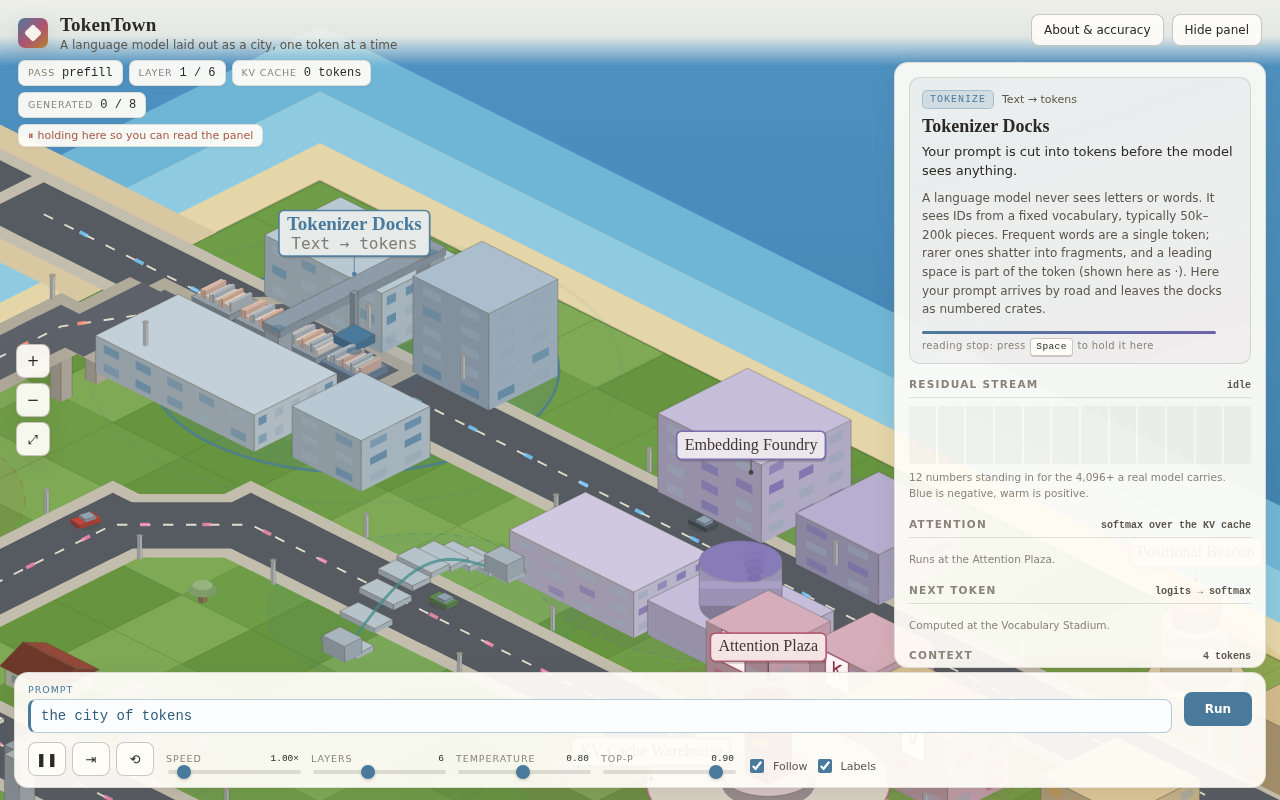
Task: Click the RESIDUAL STREAM section heading
Action: 973,385
